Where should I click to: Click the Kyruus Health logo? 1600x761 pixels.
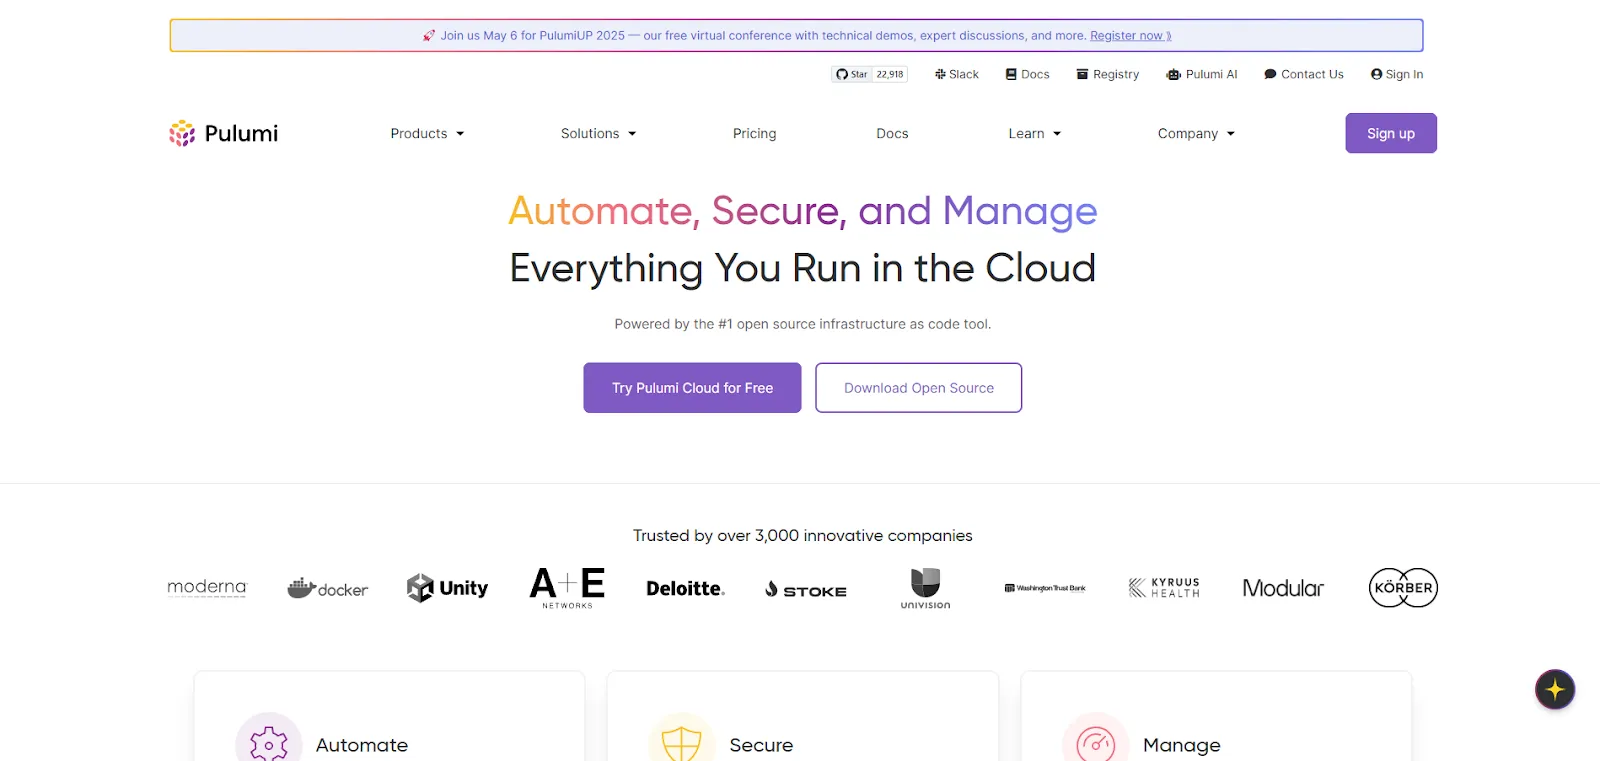pyautogui.click(x=1164, y=588)
